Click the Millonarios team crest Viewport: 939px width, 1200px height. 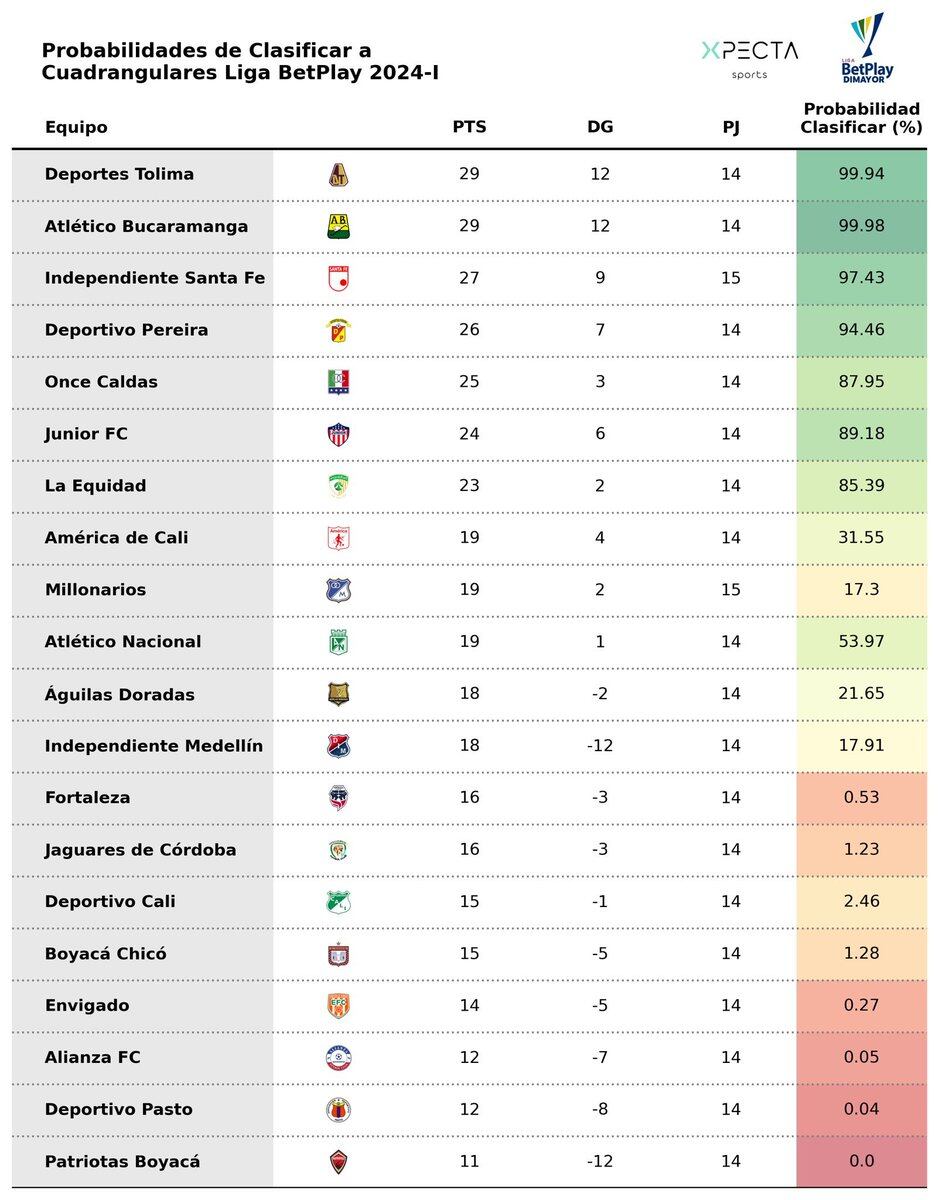click(x=339, y=590)
